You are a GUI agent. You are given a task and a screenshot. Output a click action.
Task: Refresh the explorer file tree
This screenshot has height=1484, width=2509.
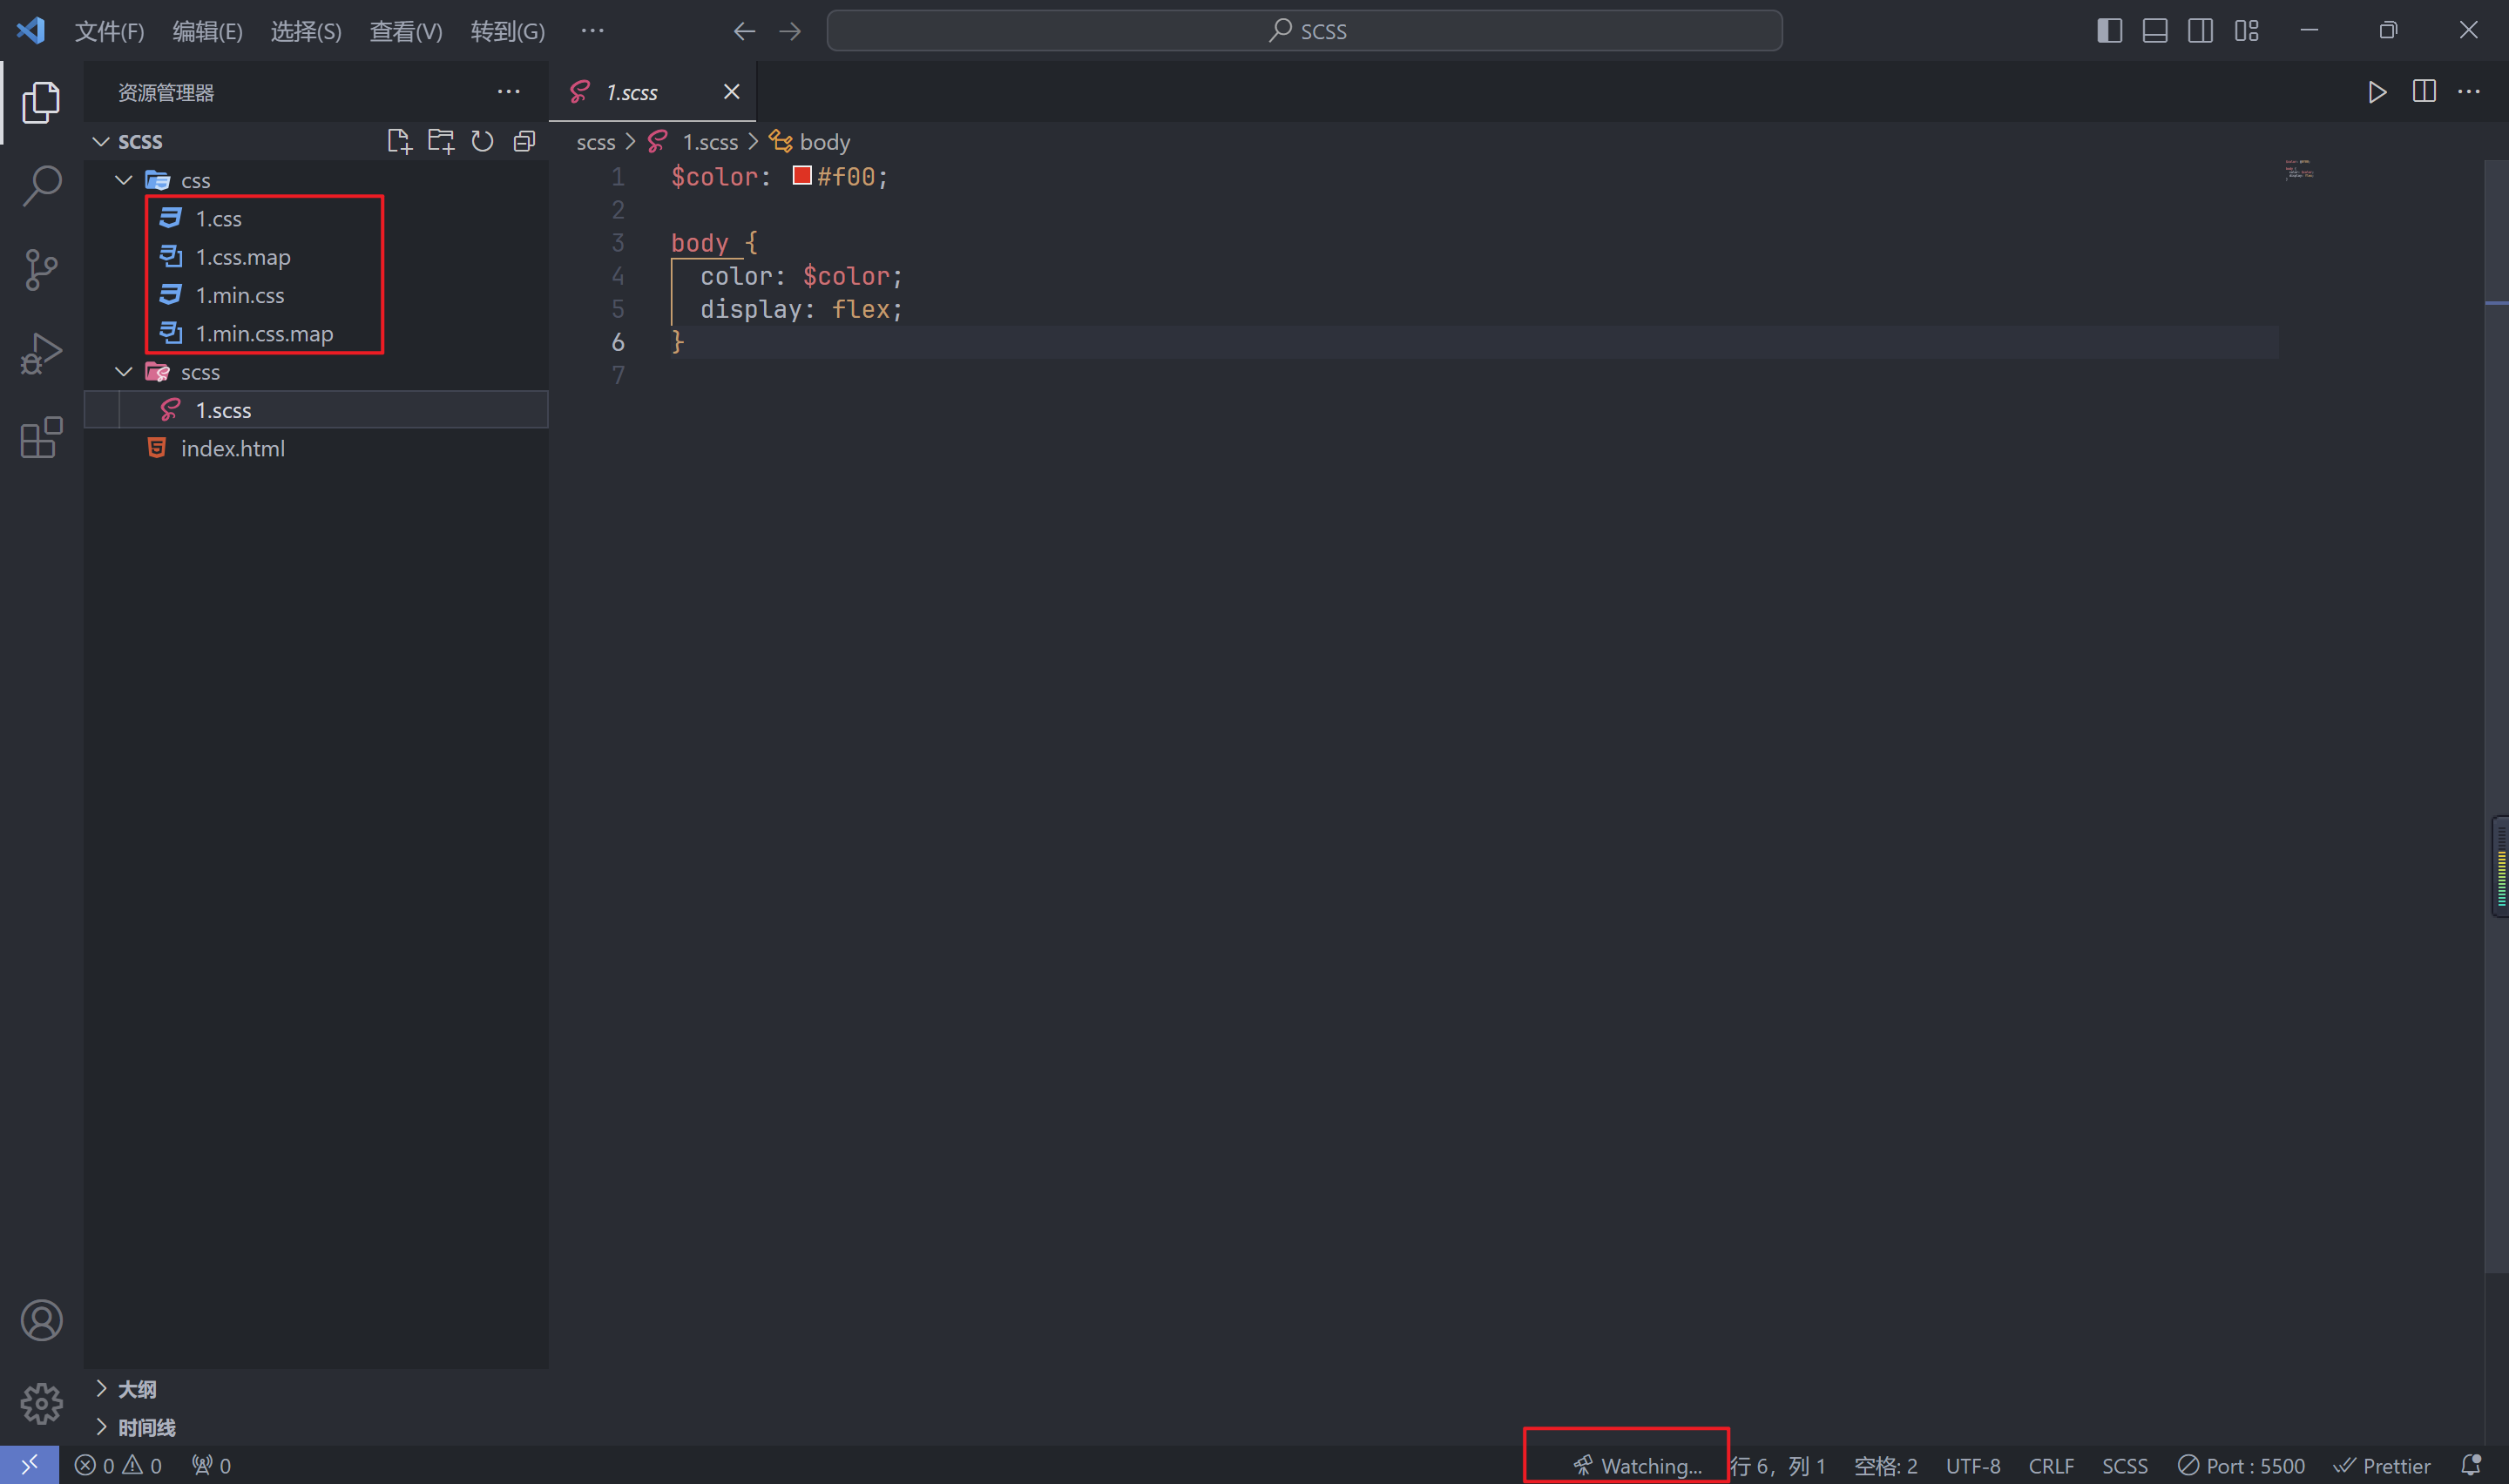(482, 141)
